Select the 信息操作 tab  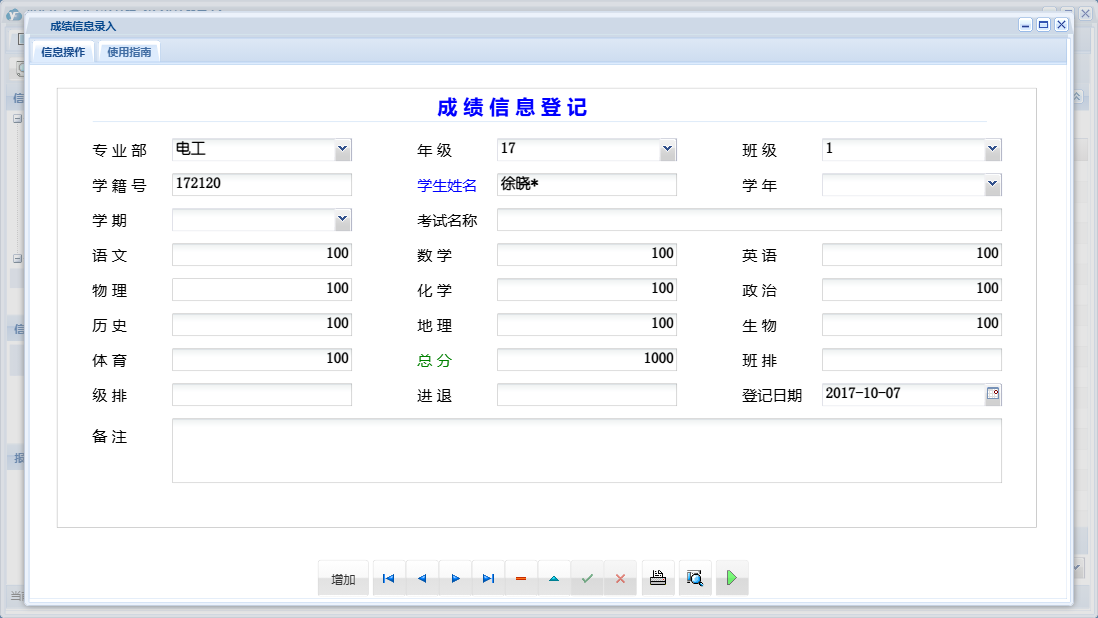click(x=60, y=51)
